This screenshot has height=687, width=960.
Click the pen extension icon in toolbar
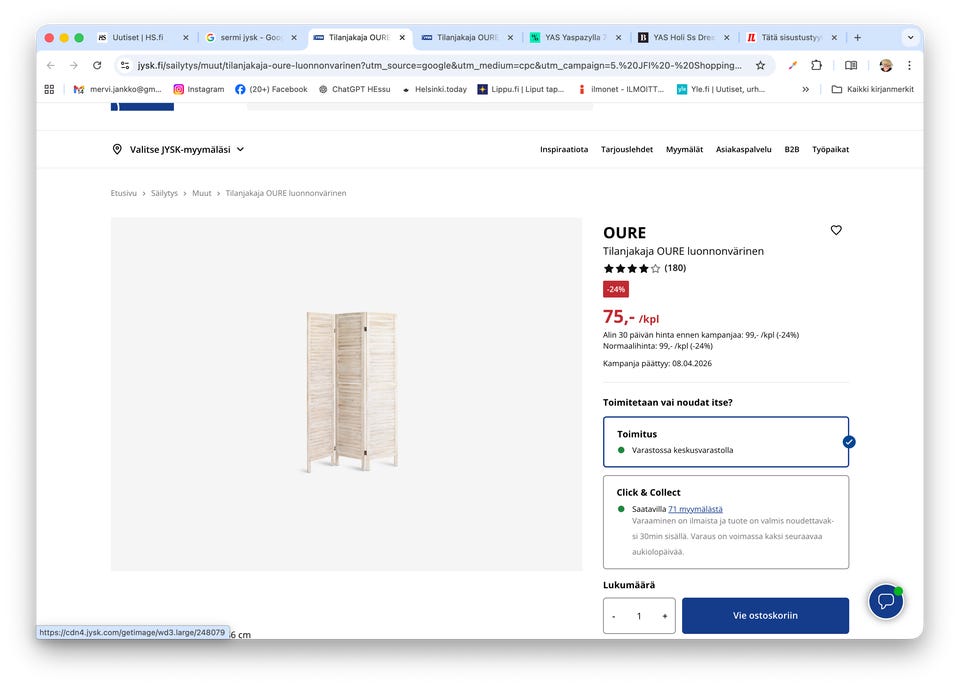coord(792,65)
